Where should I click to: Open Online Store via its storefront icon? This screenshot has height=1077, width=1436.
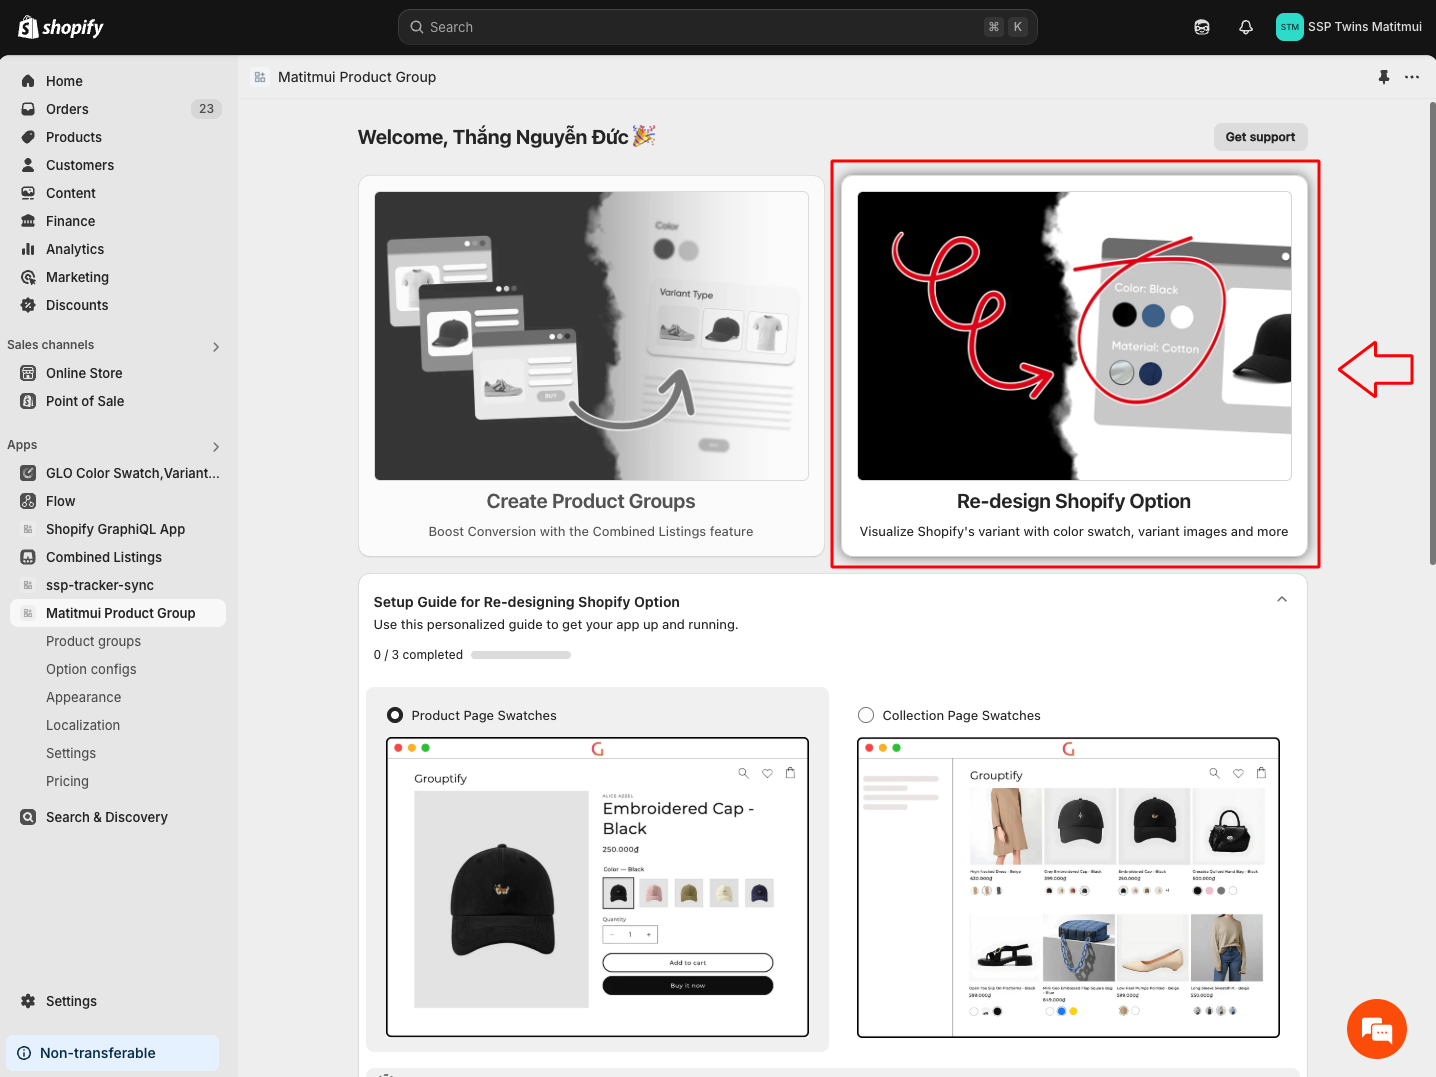(28, 373)
